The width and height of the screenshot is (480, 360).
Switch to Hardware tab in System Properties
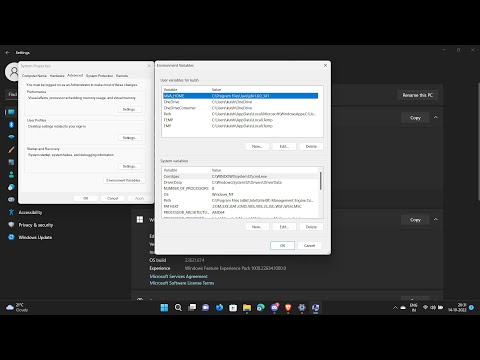tap(57, 76)
